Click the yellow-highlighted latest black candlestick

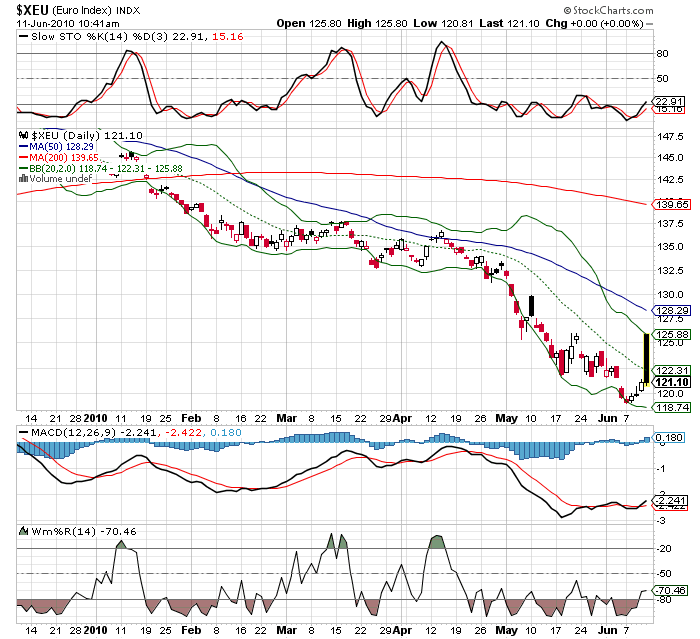click(646, 359)
